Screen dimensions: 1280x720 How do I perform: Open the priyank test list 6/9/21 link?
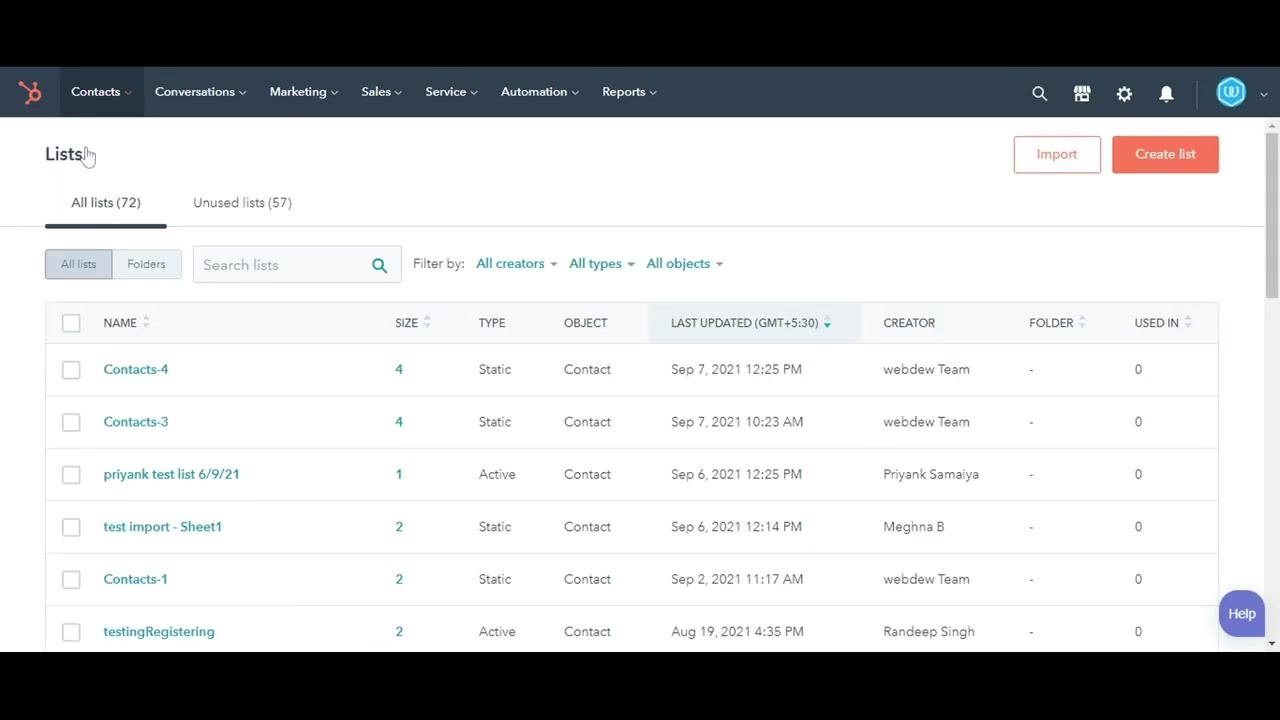point(171,475)
